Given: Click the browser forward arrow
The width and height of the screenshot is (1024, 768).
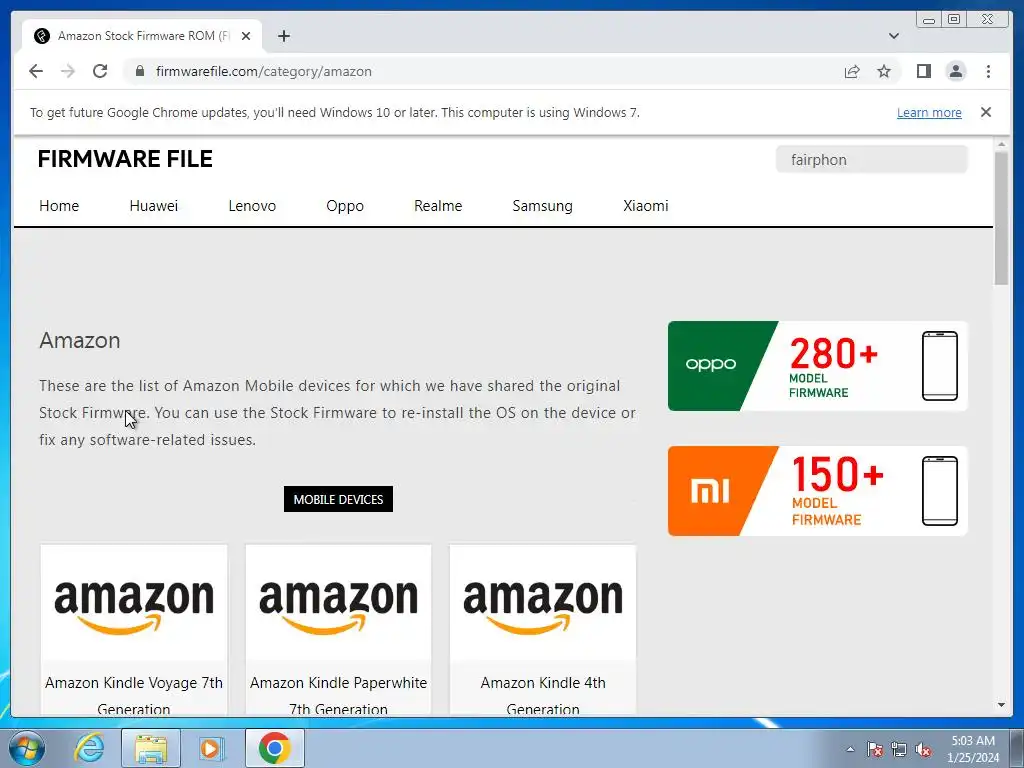Looking at the screenshot, I should tap(68, 71).
